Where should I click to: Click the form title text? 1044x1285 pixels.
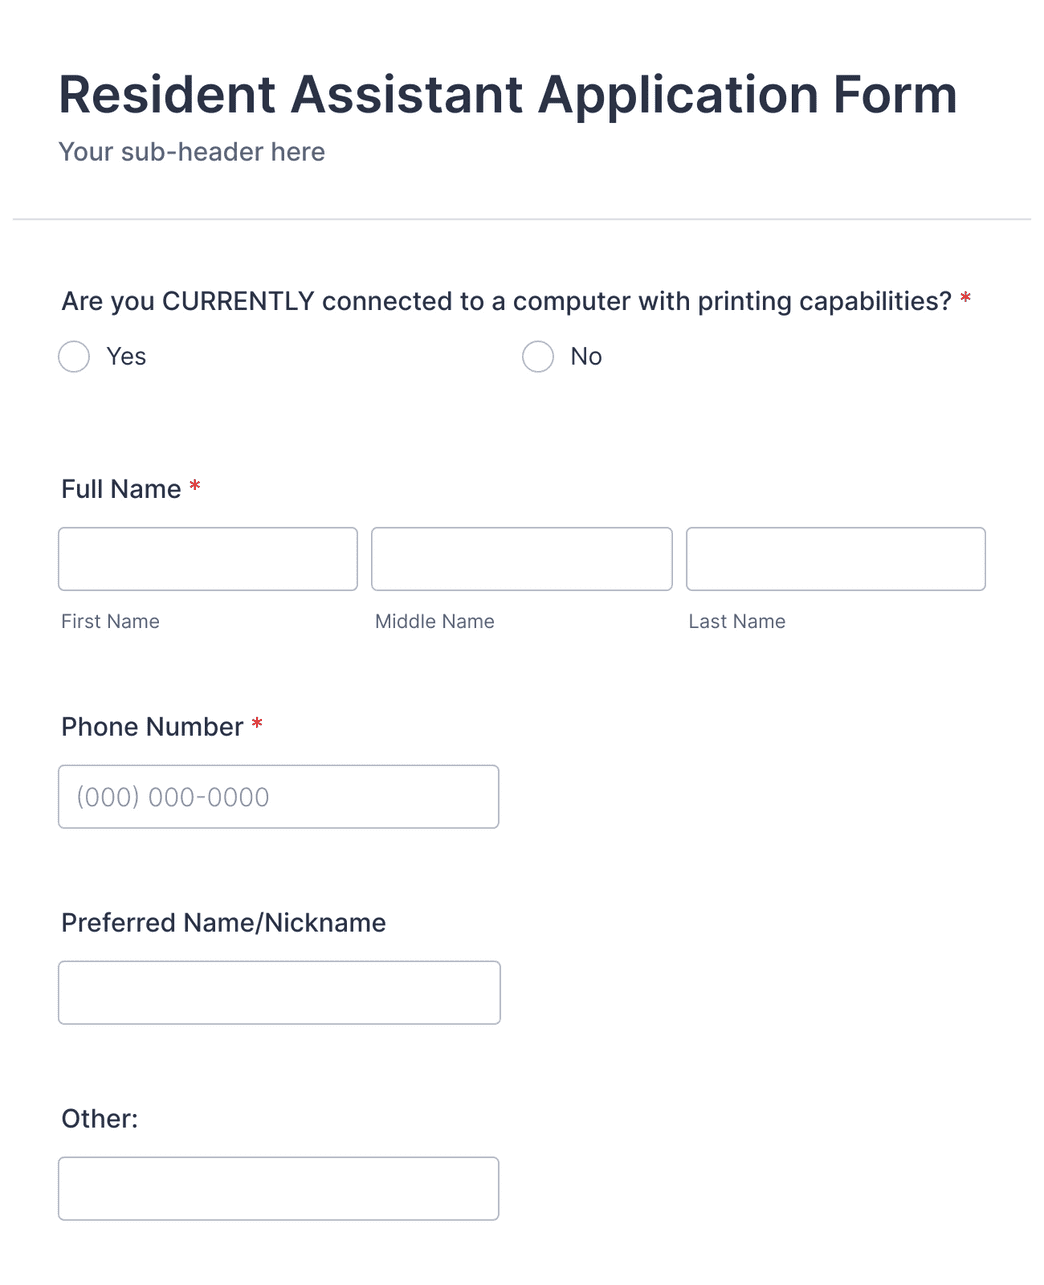[x=507, y=94]
